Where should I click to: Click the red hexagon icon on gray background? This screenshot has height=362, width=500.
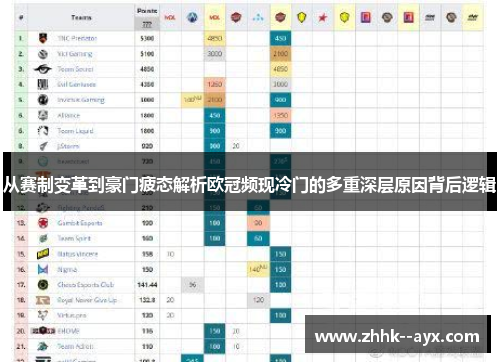[236, 17]
